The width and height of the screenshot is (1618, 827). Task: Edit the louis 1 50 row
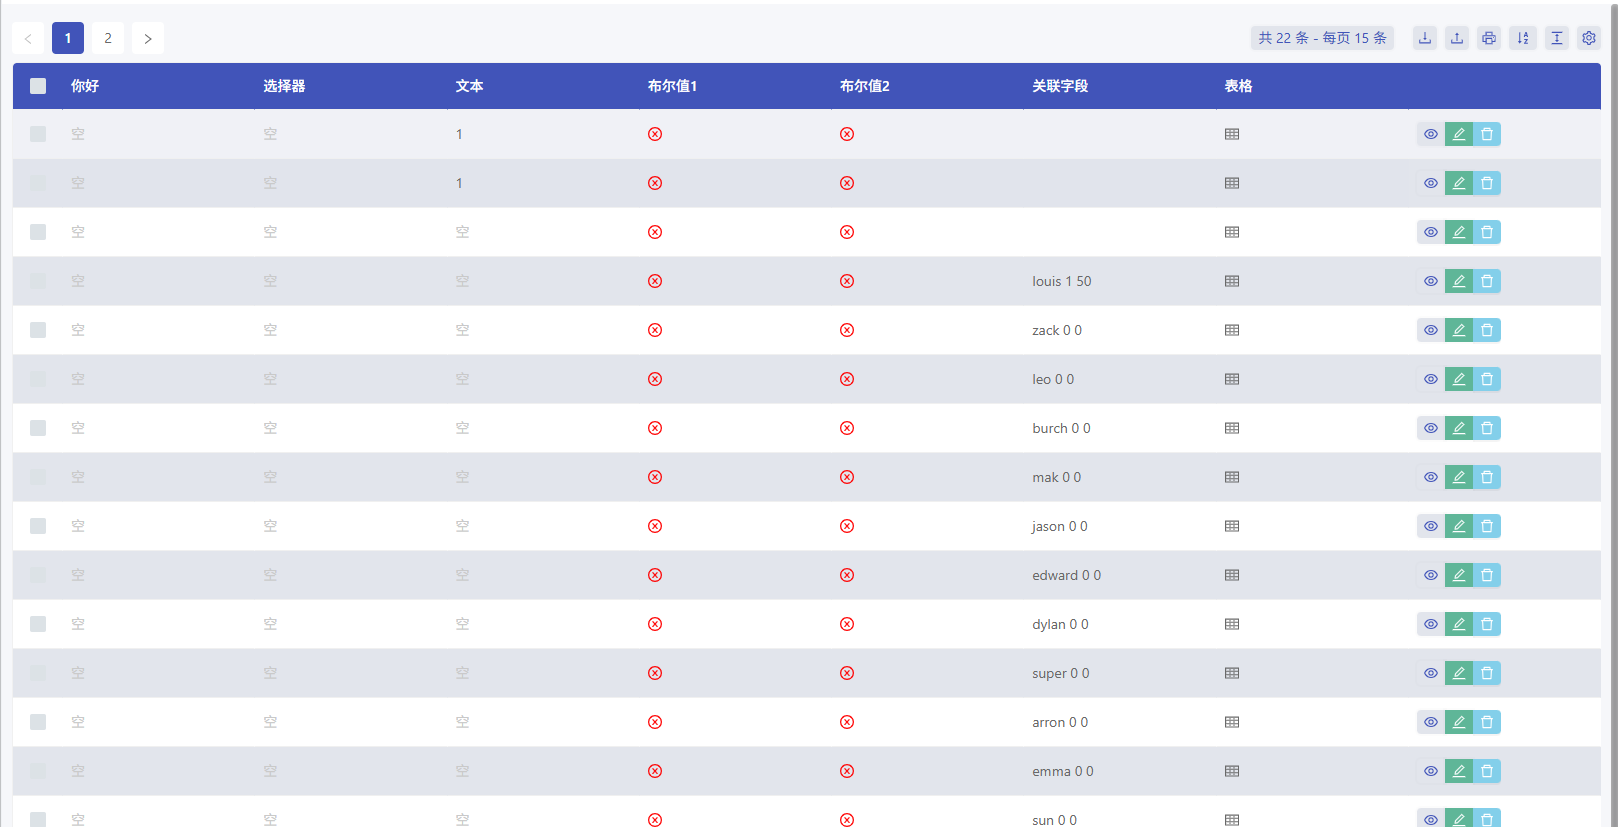click(1459, 281)
